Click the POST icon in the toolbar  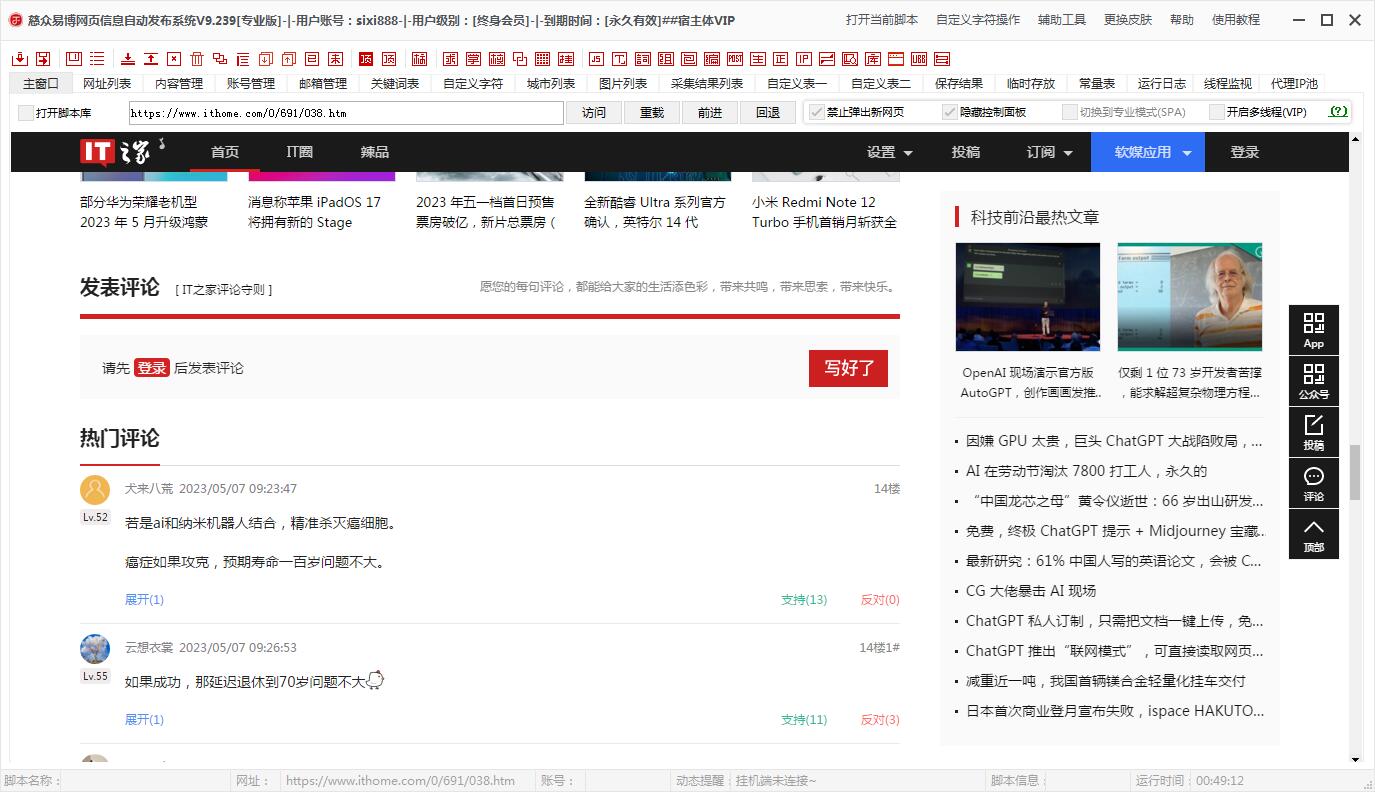pos(735,59)
